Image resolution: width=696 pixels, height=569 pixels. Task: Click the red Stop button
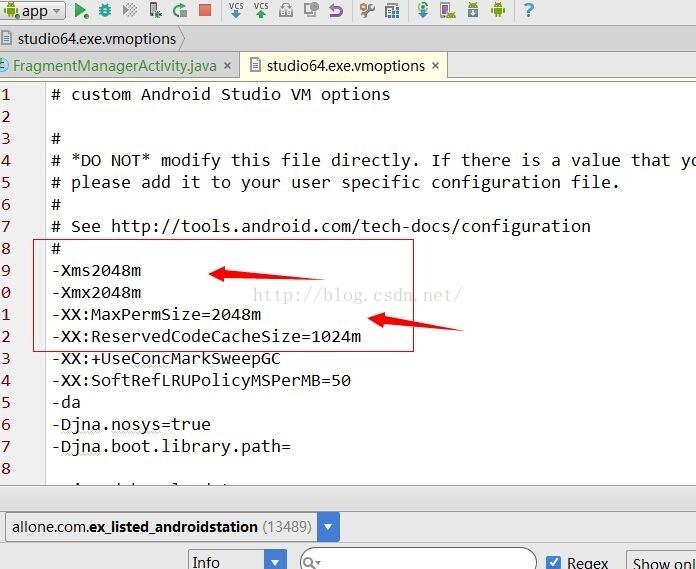click(x=205, y=10)
